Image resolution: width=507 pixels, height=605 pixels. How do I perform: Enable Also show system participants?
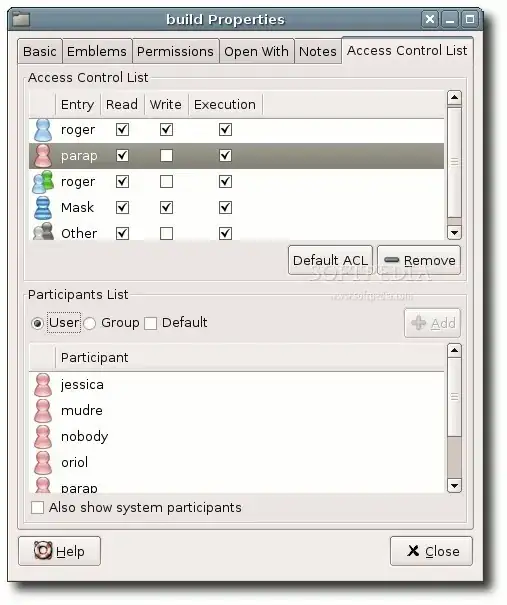click(37, 507)
